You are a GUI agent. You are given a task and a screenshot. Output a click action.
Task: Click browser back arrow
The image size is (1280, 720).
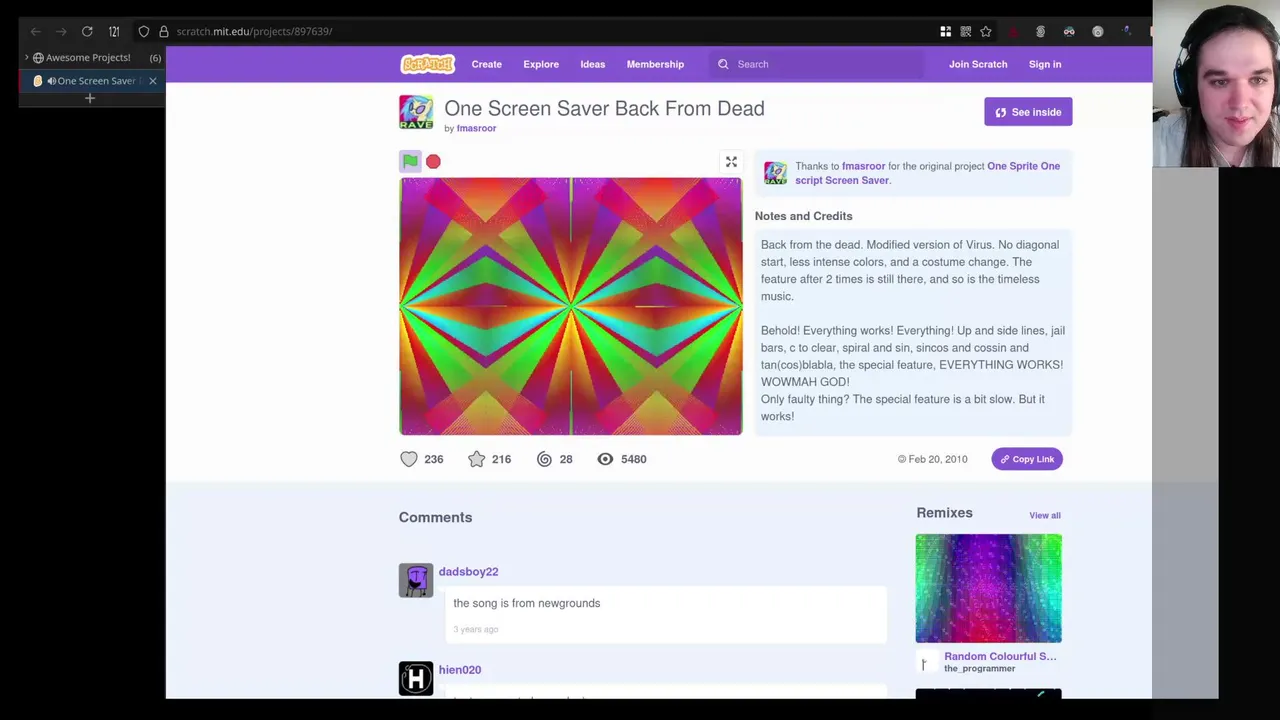(35, 31)
